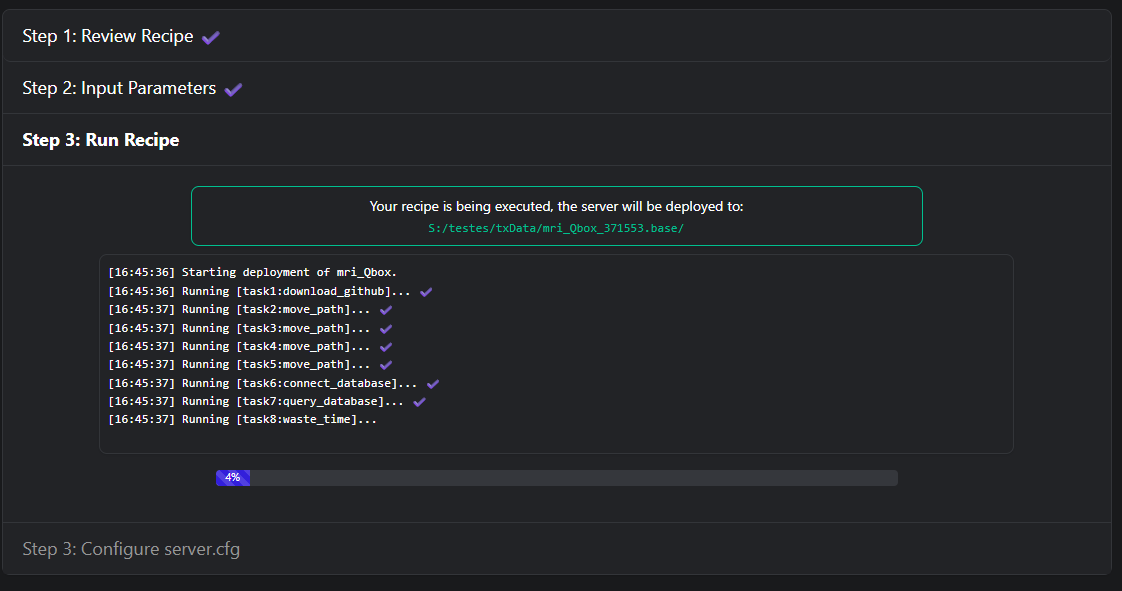Click the checkmark after task3:move_path
The image size is (1122, 591).
pos(386,328)
